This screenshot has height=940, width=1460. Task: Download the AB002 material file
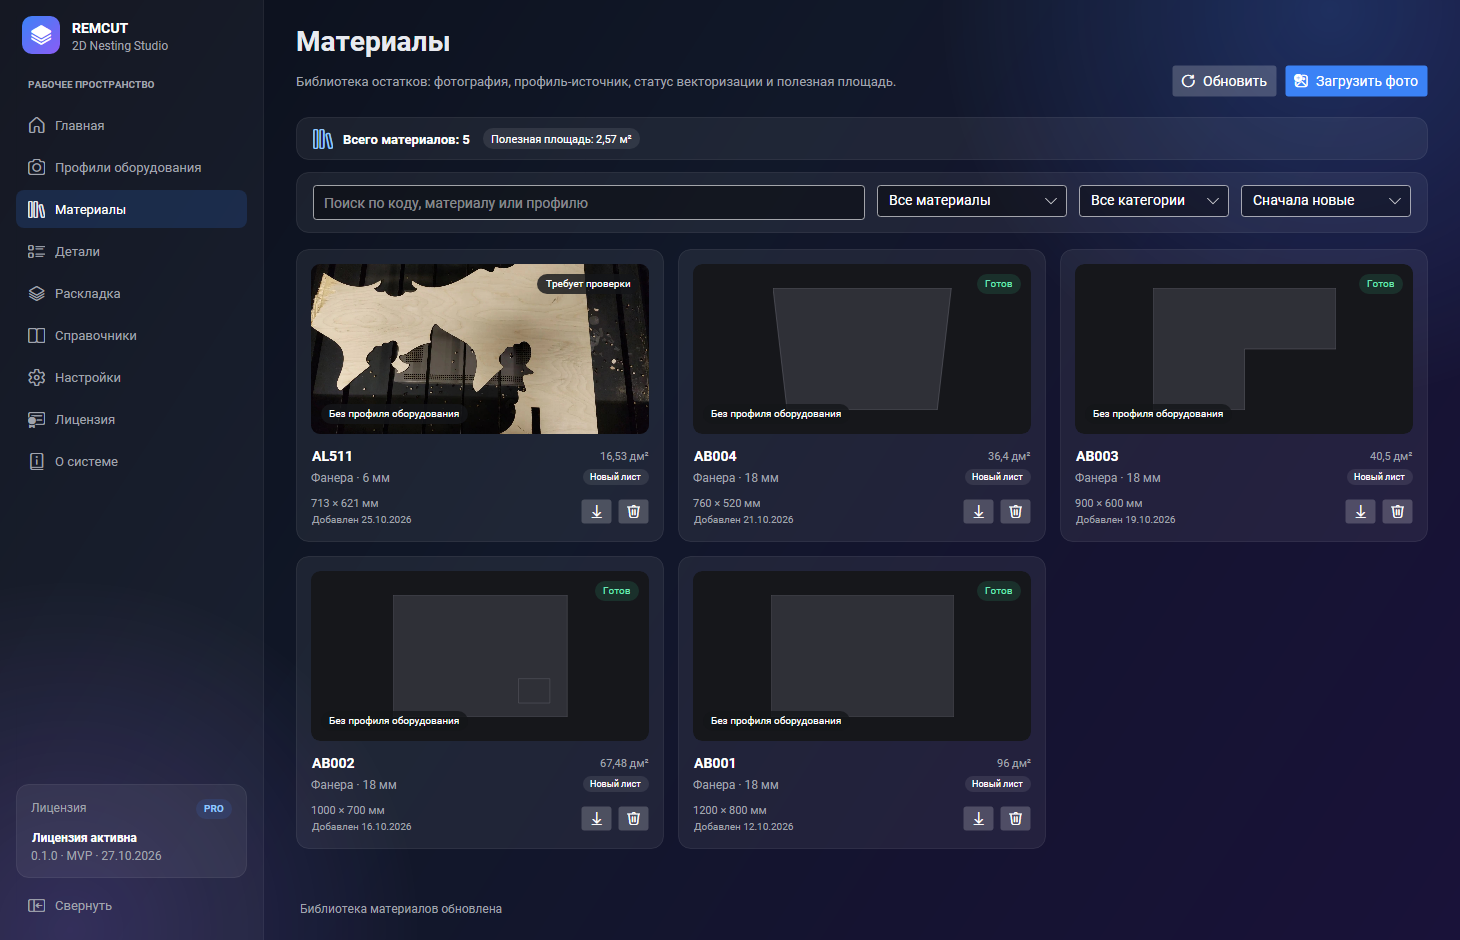click(x=597, y=819)
